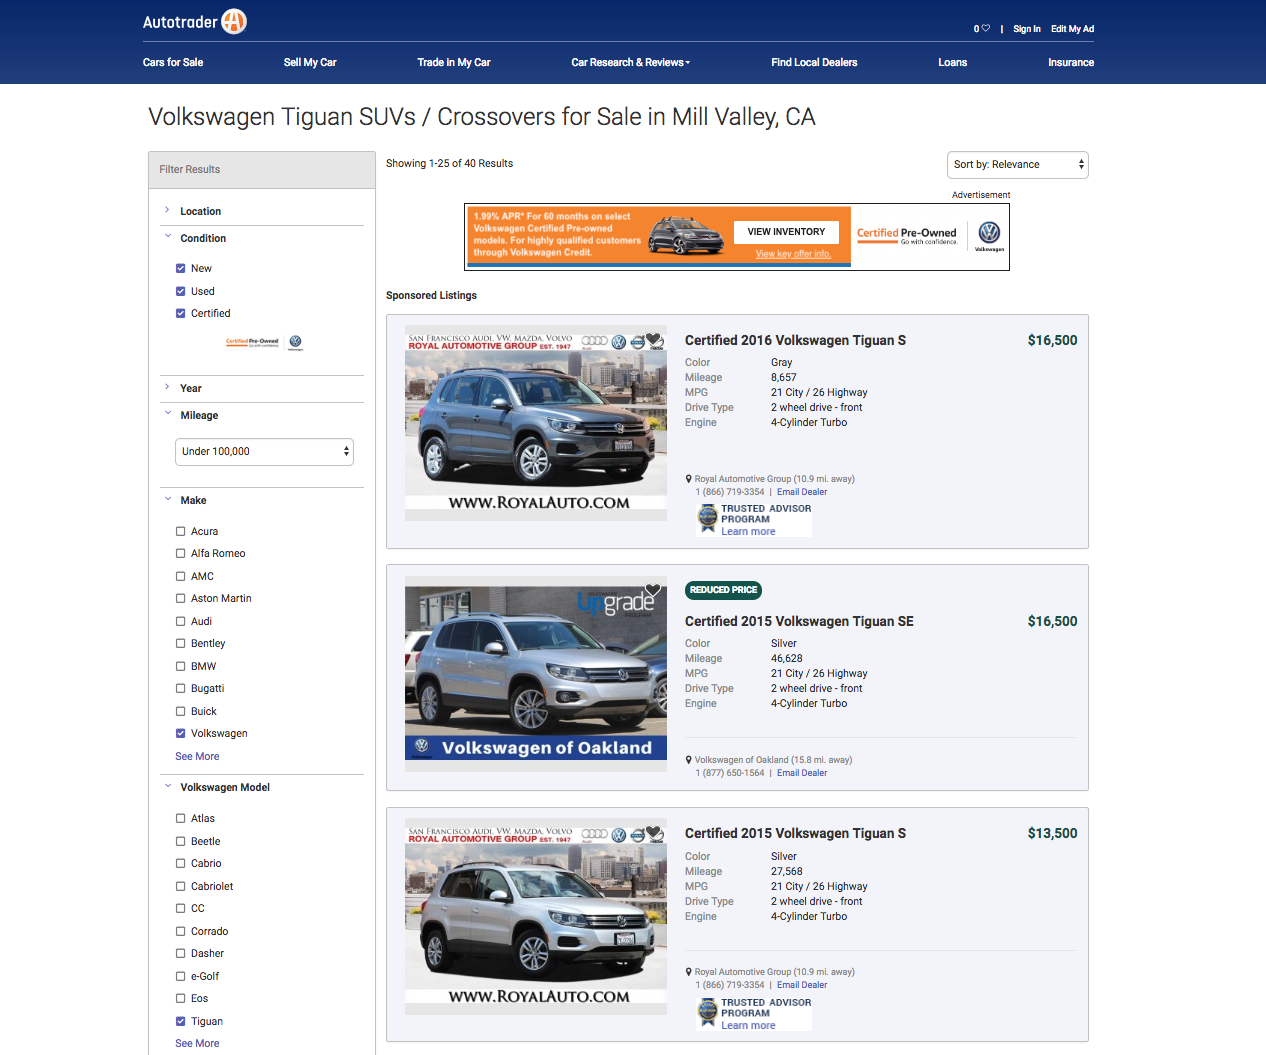Click See More under Make list
The image size is (1266, 1055).
197,756
